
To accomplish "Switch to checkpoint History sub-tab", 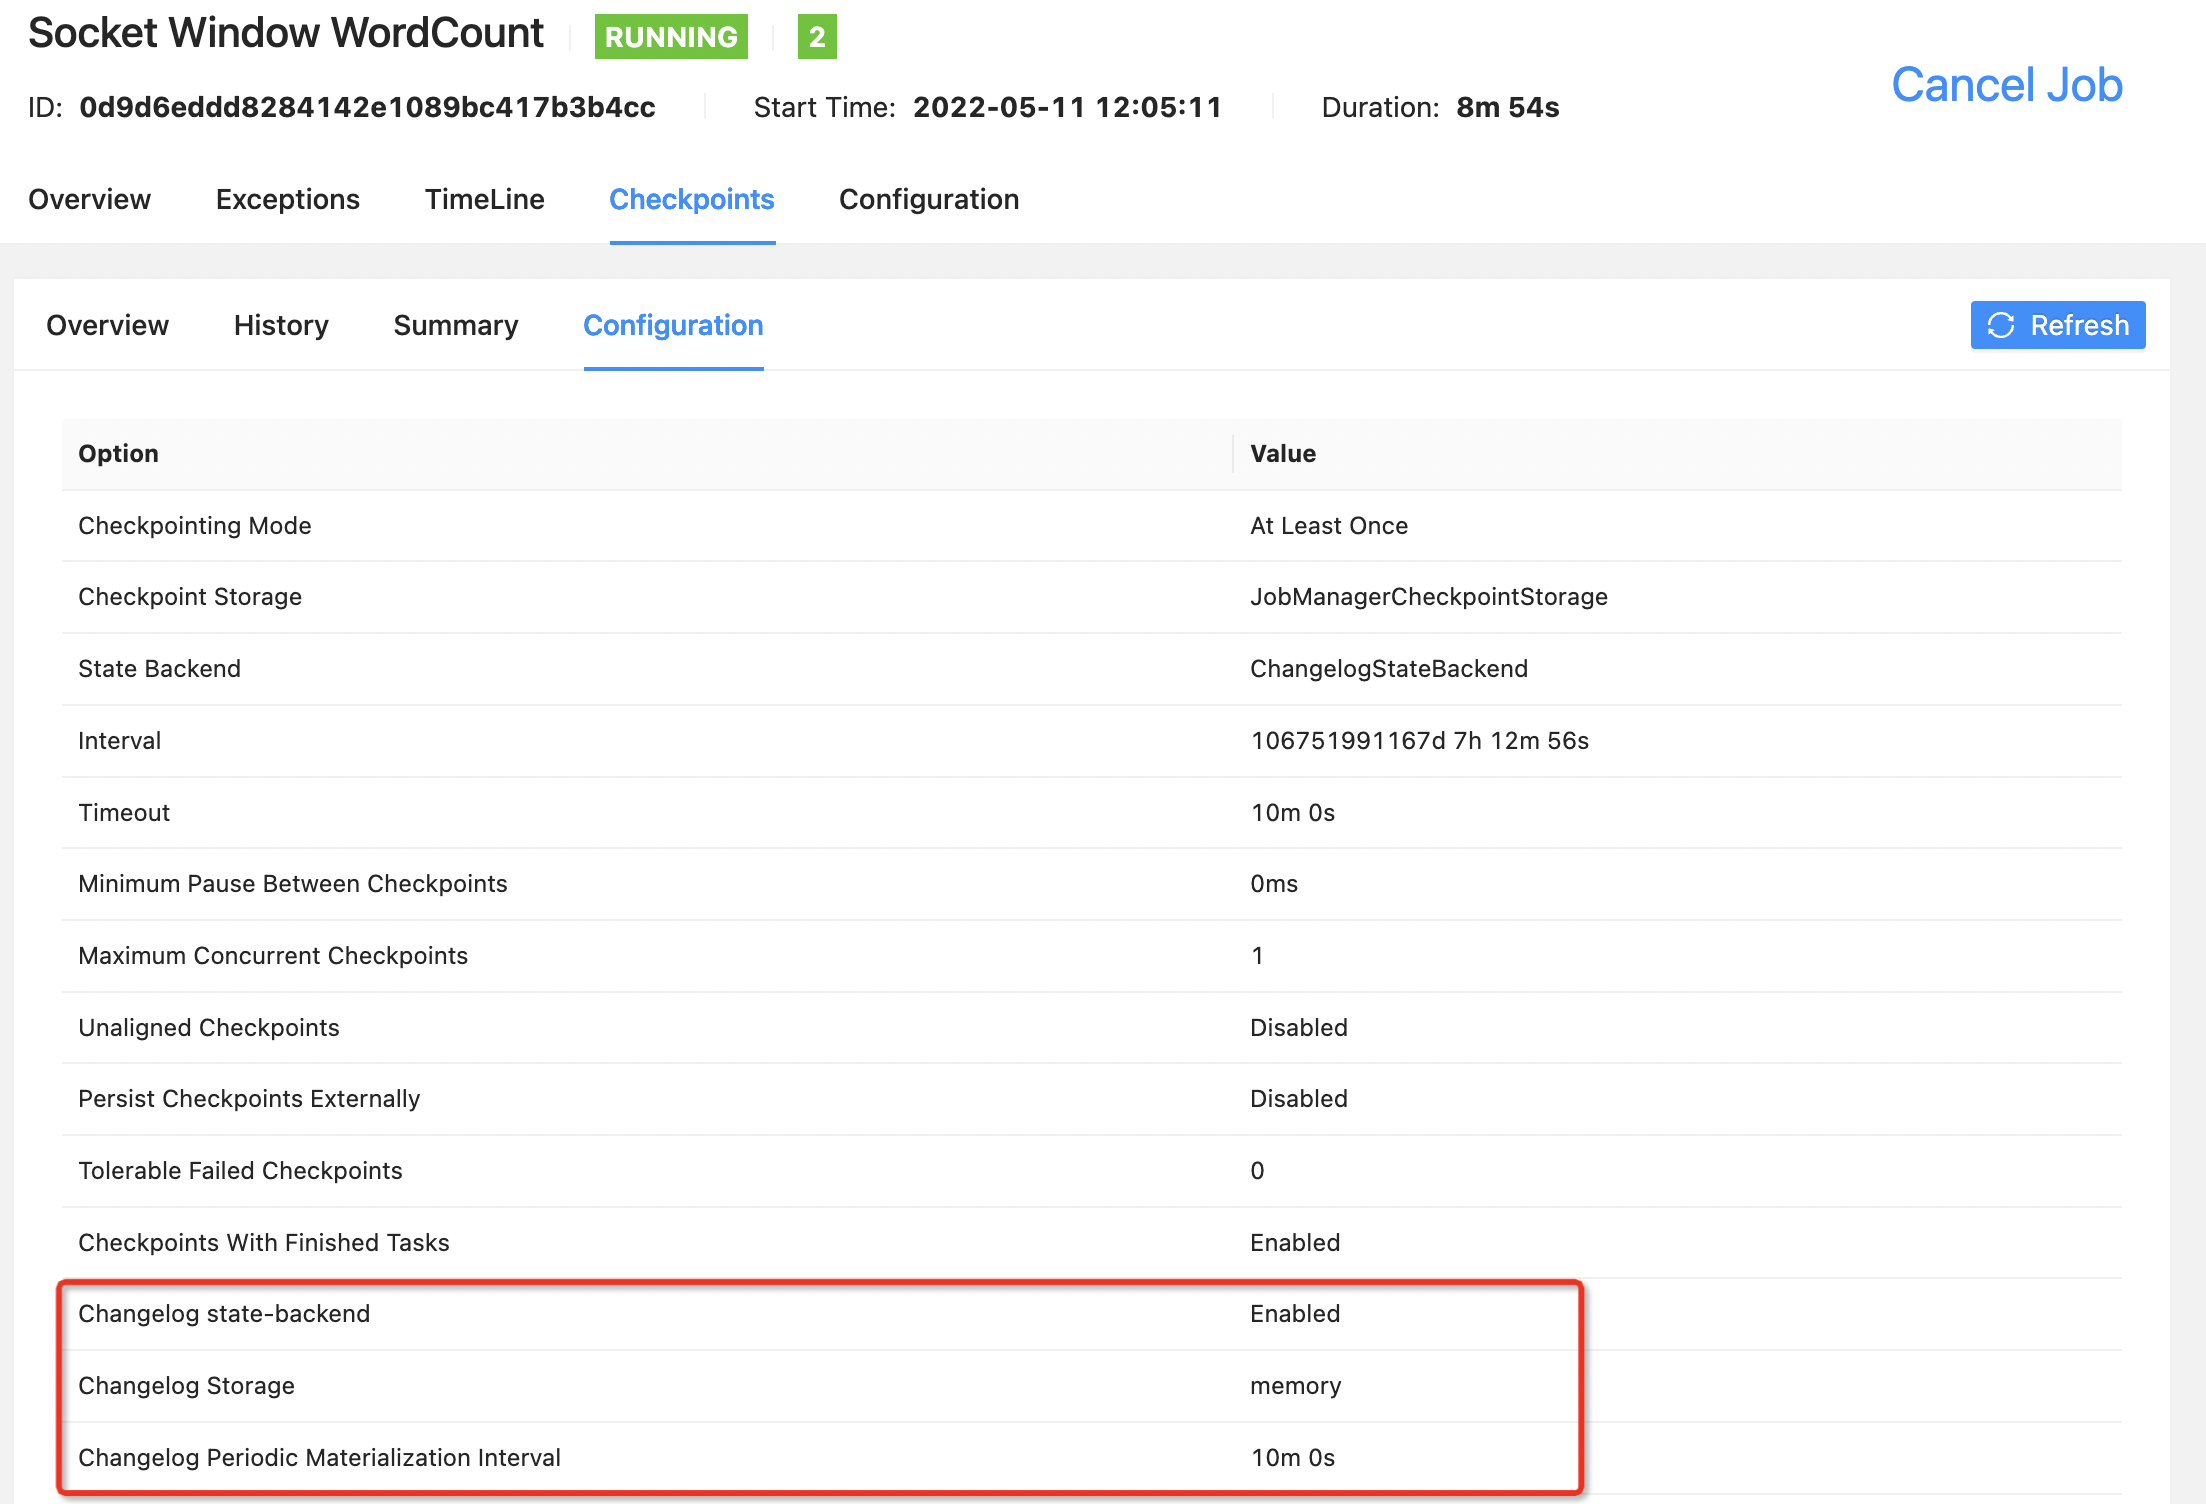I will [281, 325].
